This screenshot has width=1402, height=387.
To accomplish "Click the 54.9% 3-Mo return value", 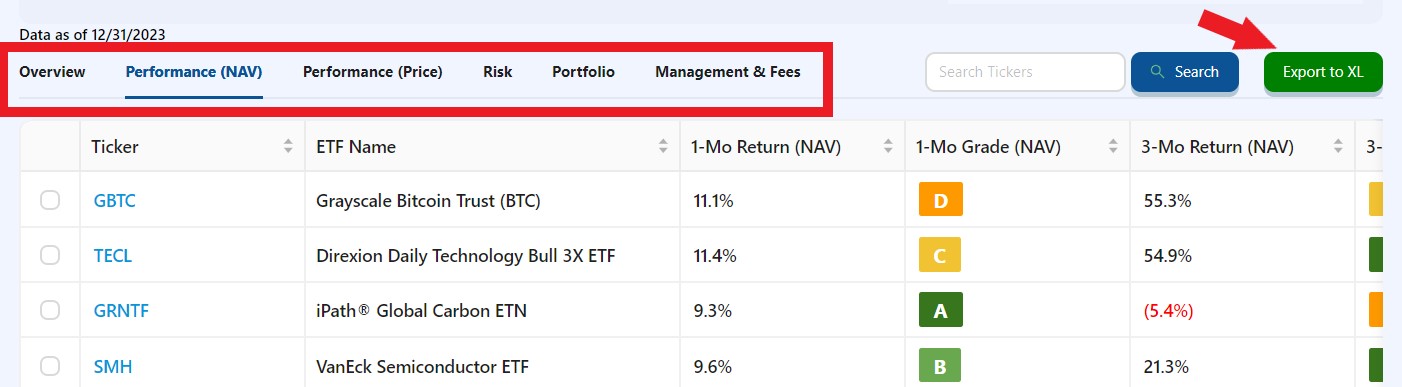I will [x=1168, y=256].
